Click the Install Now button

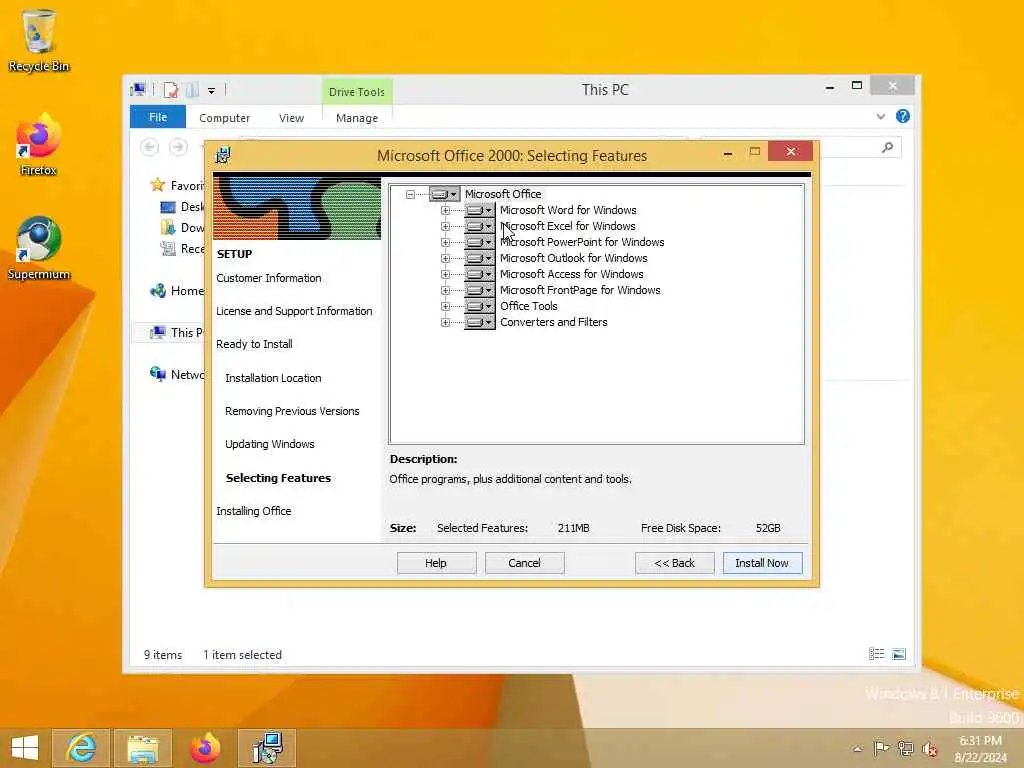tap(762, 563)
